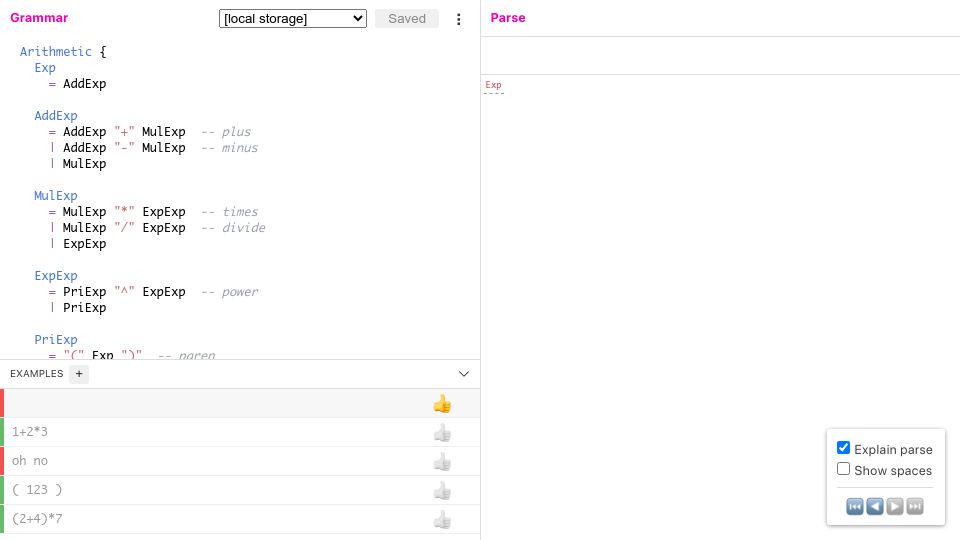The image size is (960, 540).
Task: Jump to first parse step
Action: pos(855,506)
